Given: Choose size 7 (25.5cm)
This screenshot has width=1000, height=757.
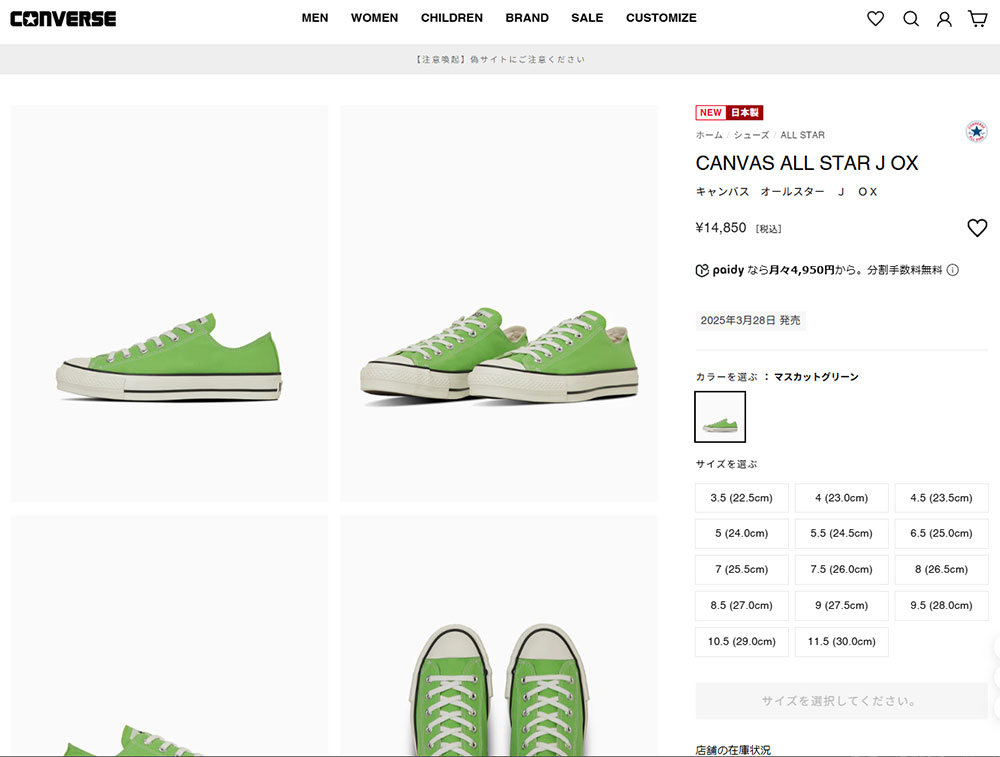Looking at the screenshot, I should (x=741, y=570).
